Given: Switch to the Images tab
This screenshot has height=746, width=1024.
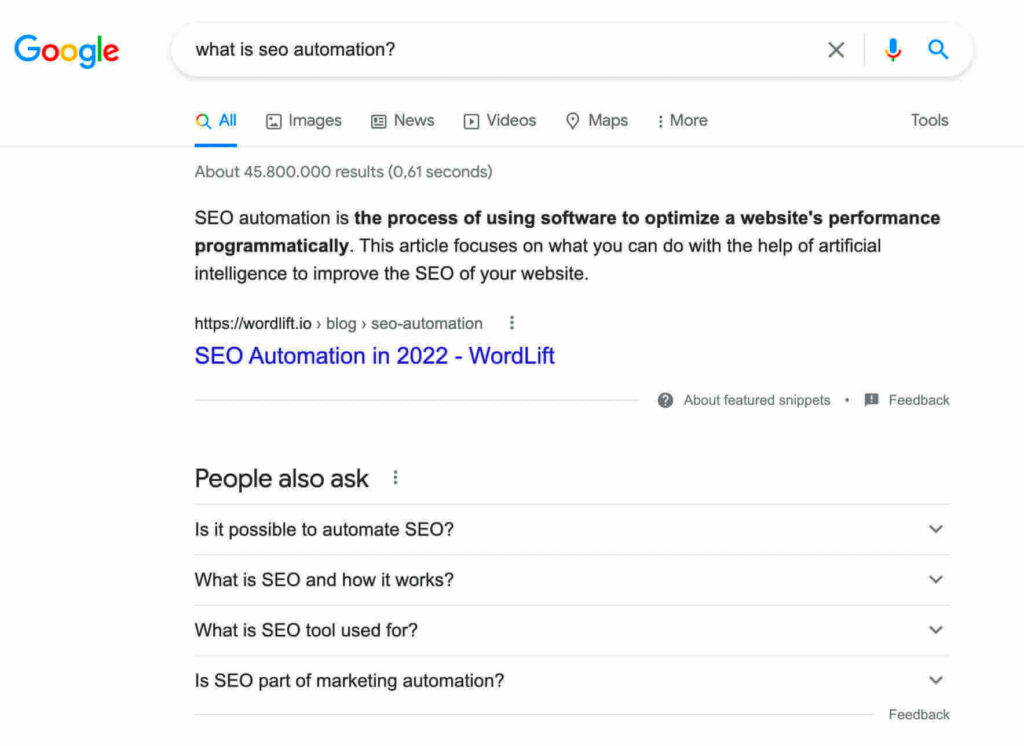Looking at the screenshot, I should (x=304, y=121).
